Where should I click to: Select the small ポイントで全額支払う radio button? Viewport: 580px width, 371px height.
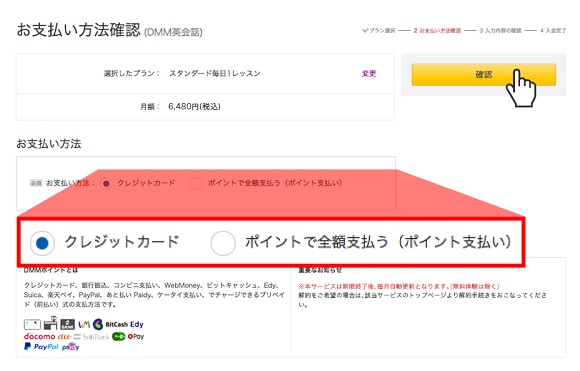pyautogui.click(x=197, y=183)
